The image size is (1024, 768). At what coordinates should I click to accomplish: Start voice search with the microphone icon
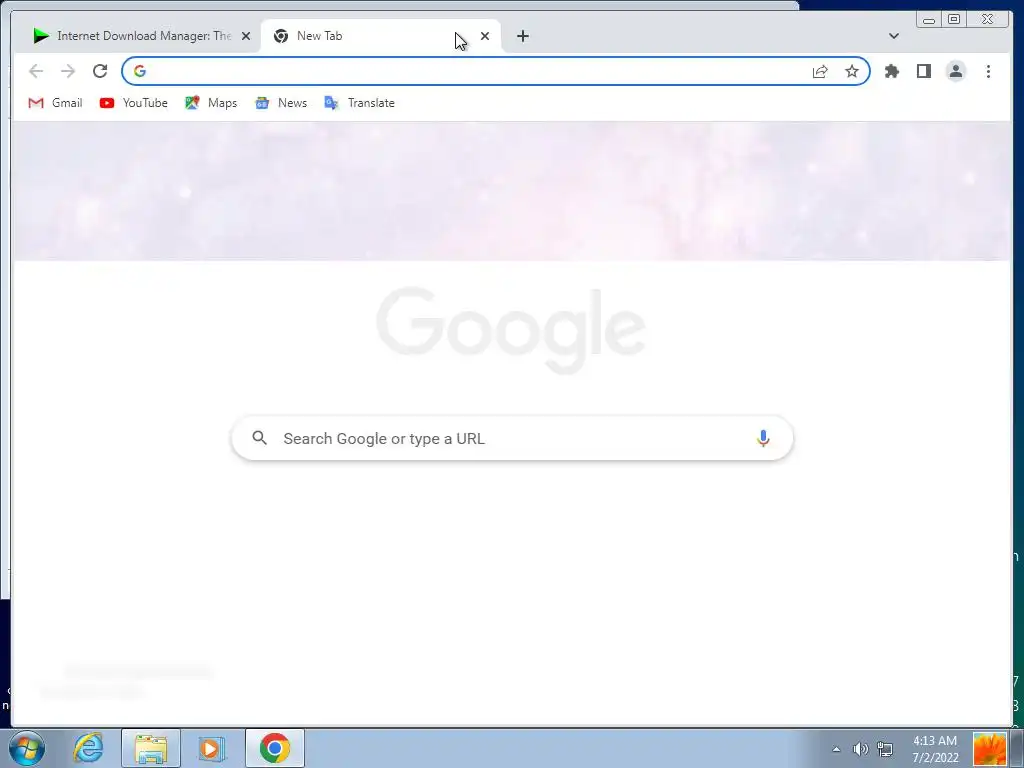pyautogui.click(x=763, y=438)
